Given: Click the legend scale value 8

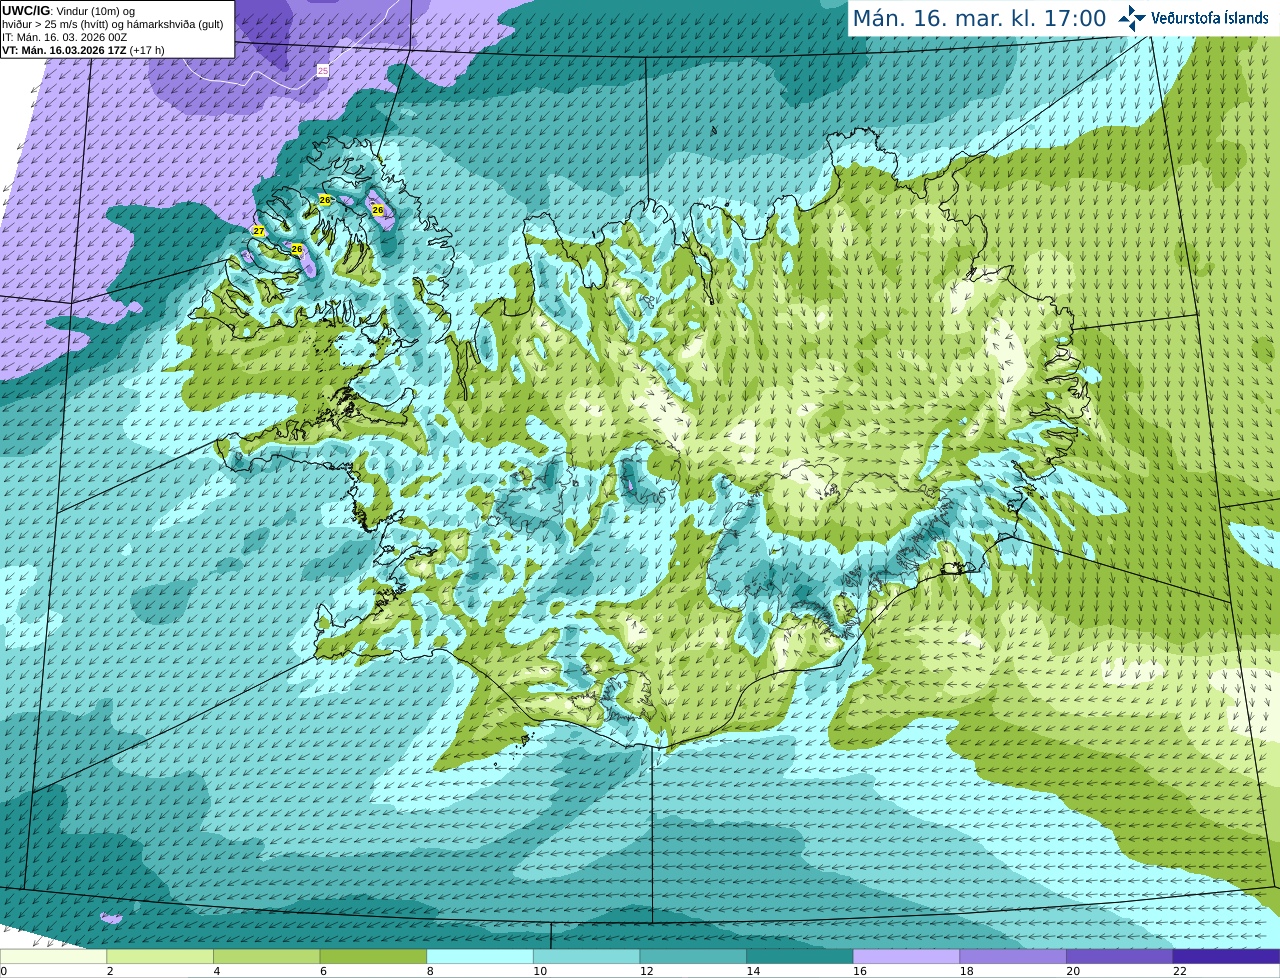Looking at the screenshot, I should [x=430, y=971].
